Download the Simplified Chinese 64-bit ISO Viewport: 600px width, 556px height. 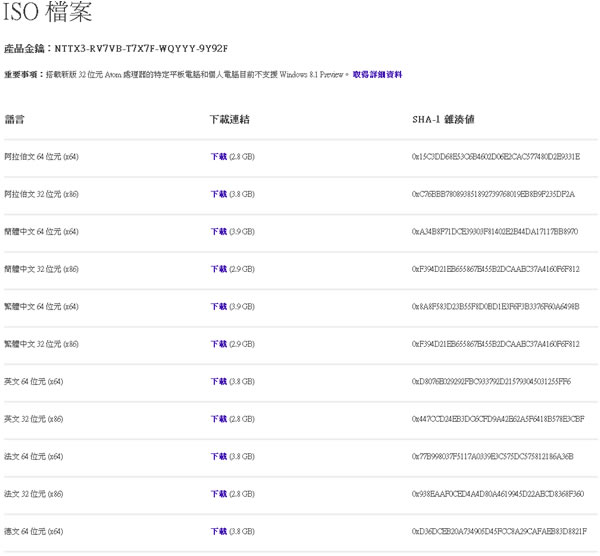(x=218, y=232)
